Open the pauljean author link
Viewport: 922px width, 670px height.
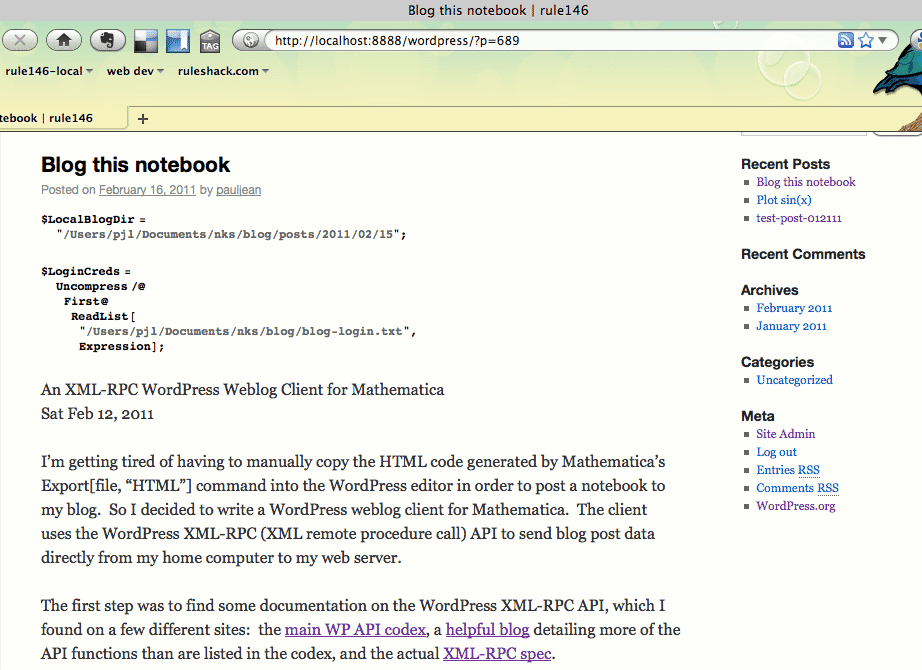[238, 190]
